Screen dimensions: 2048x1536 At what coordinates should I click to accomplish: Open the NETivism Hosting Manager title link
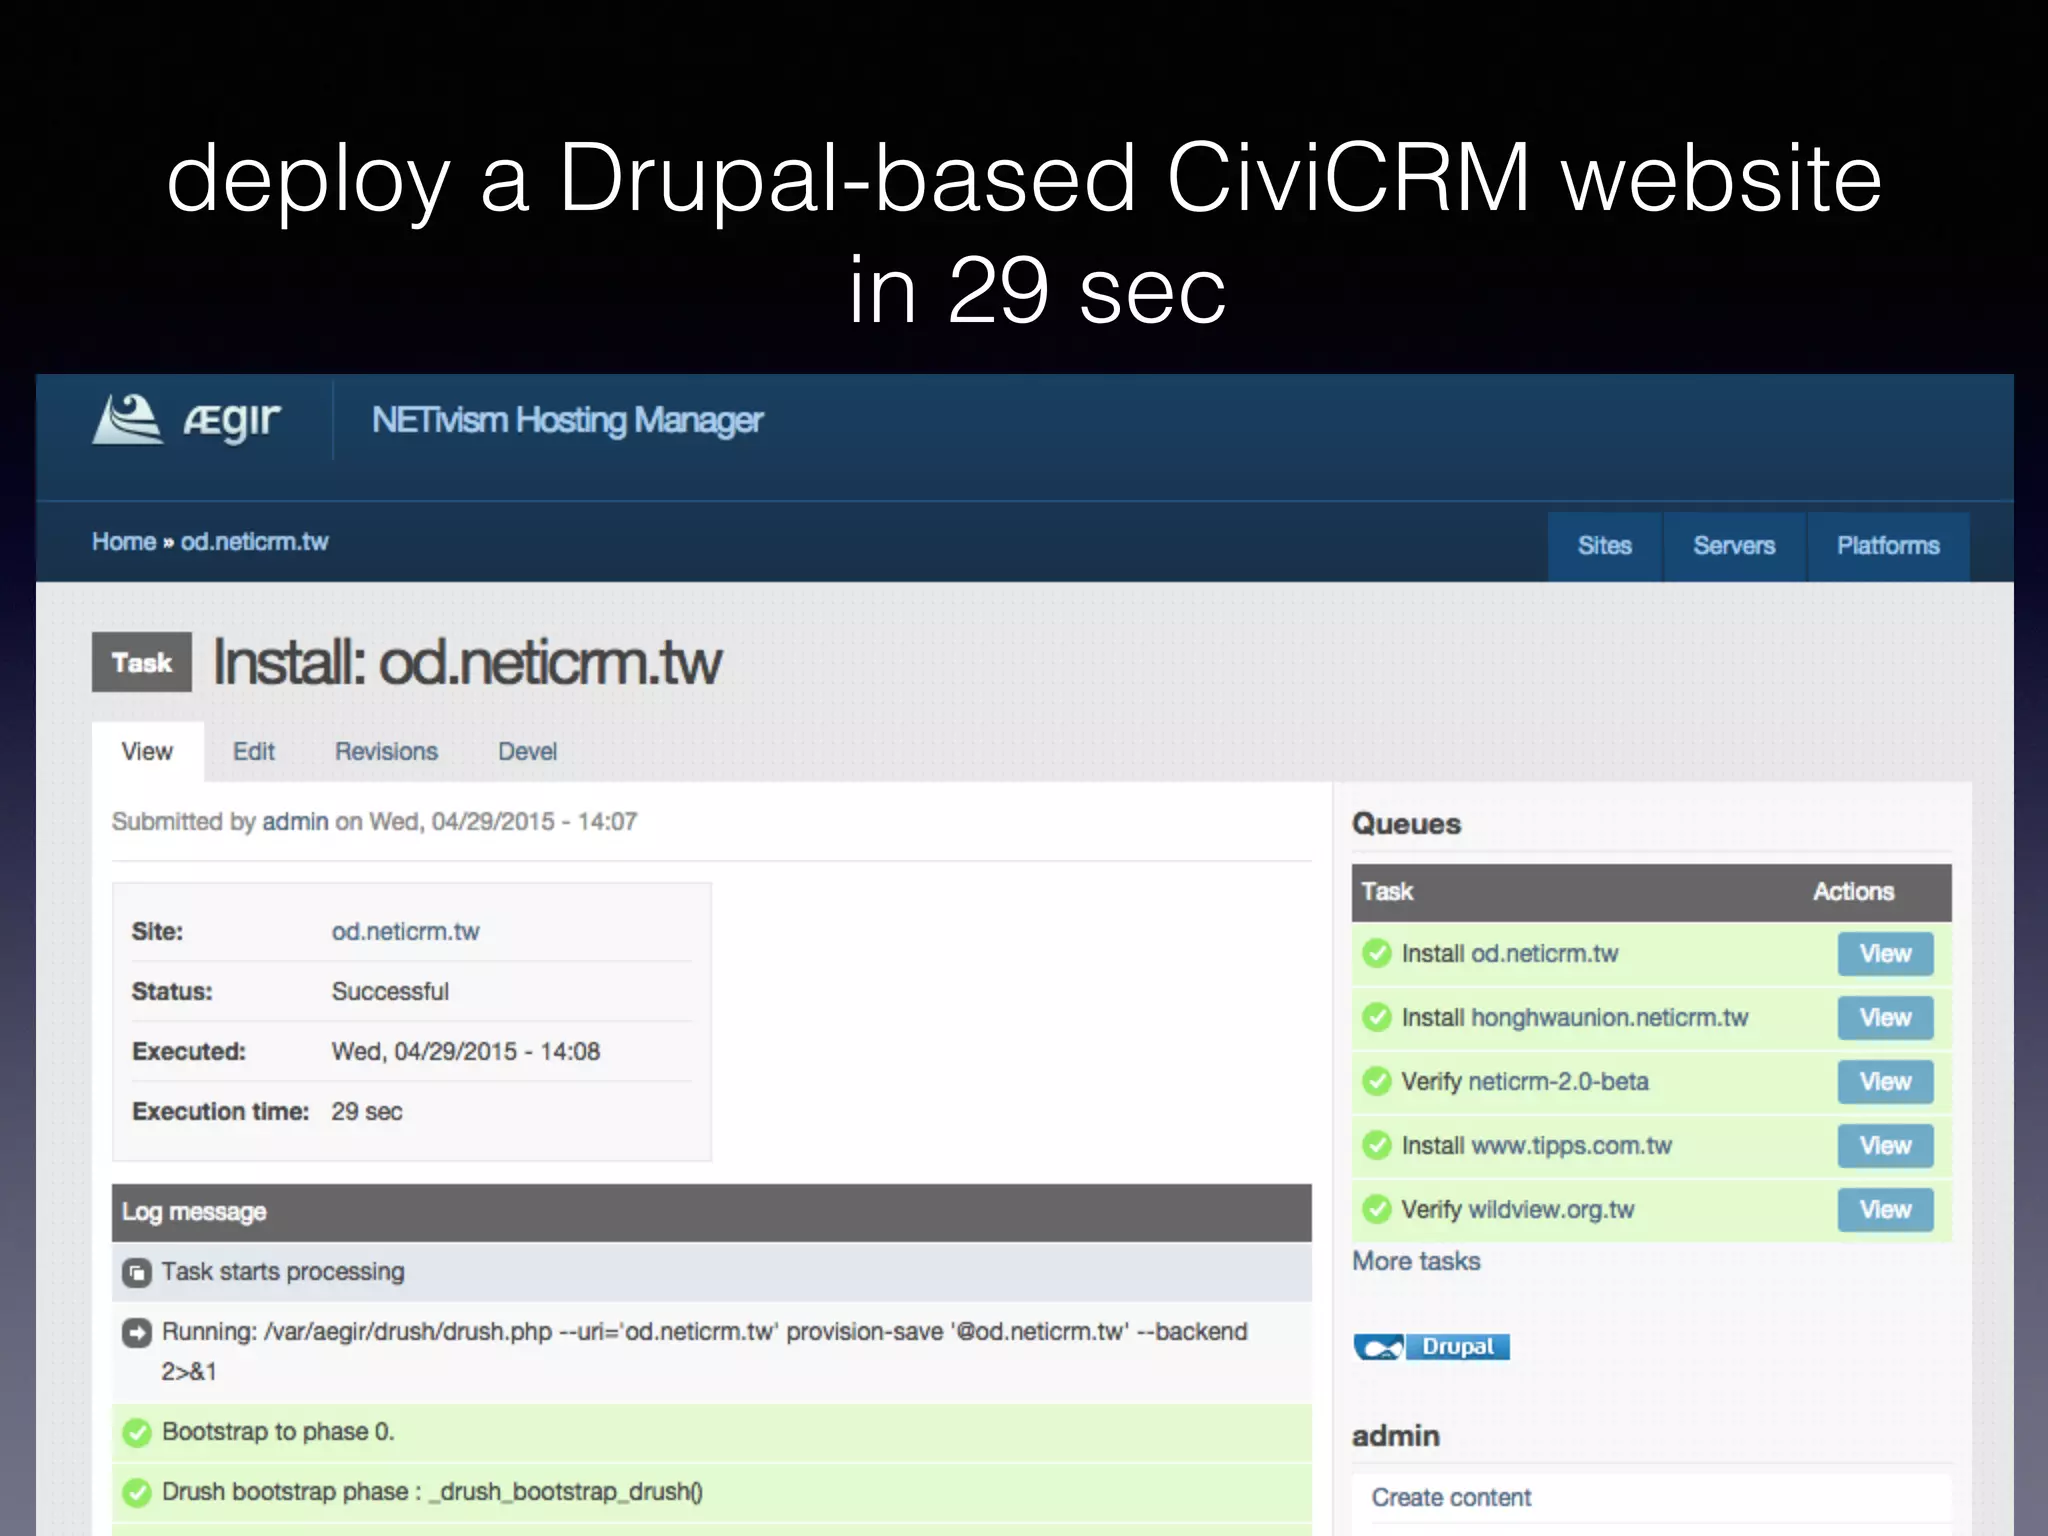click(567, 420)
